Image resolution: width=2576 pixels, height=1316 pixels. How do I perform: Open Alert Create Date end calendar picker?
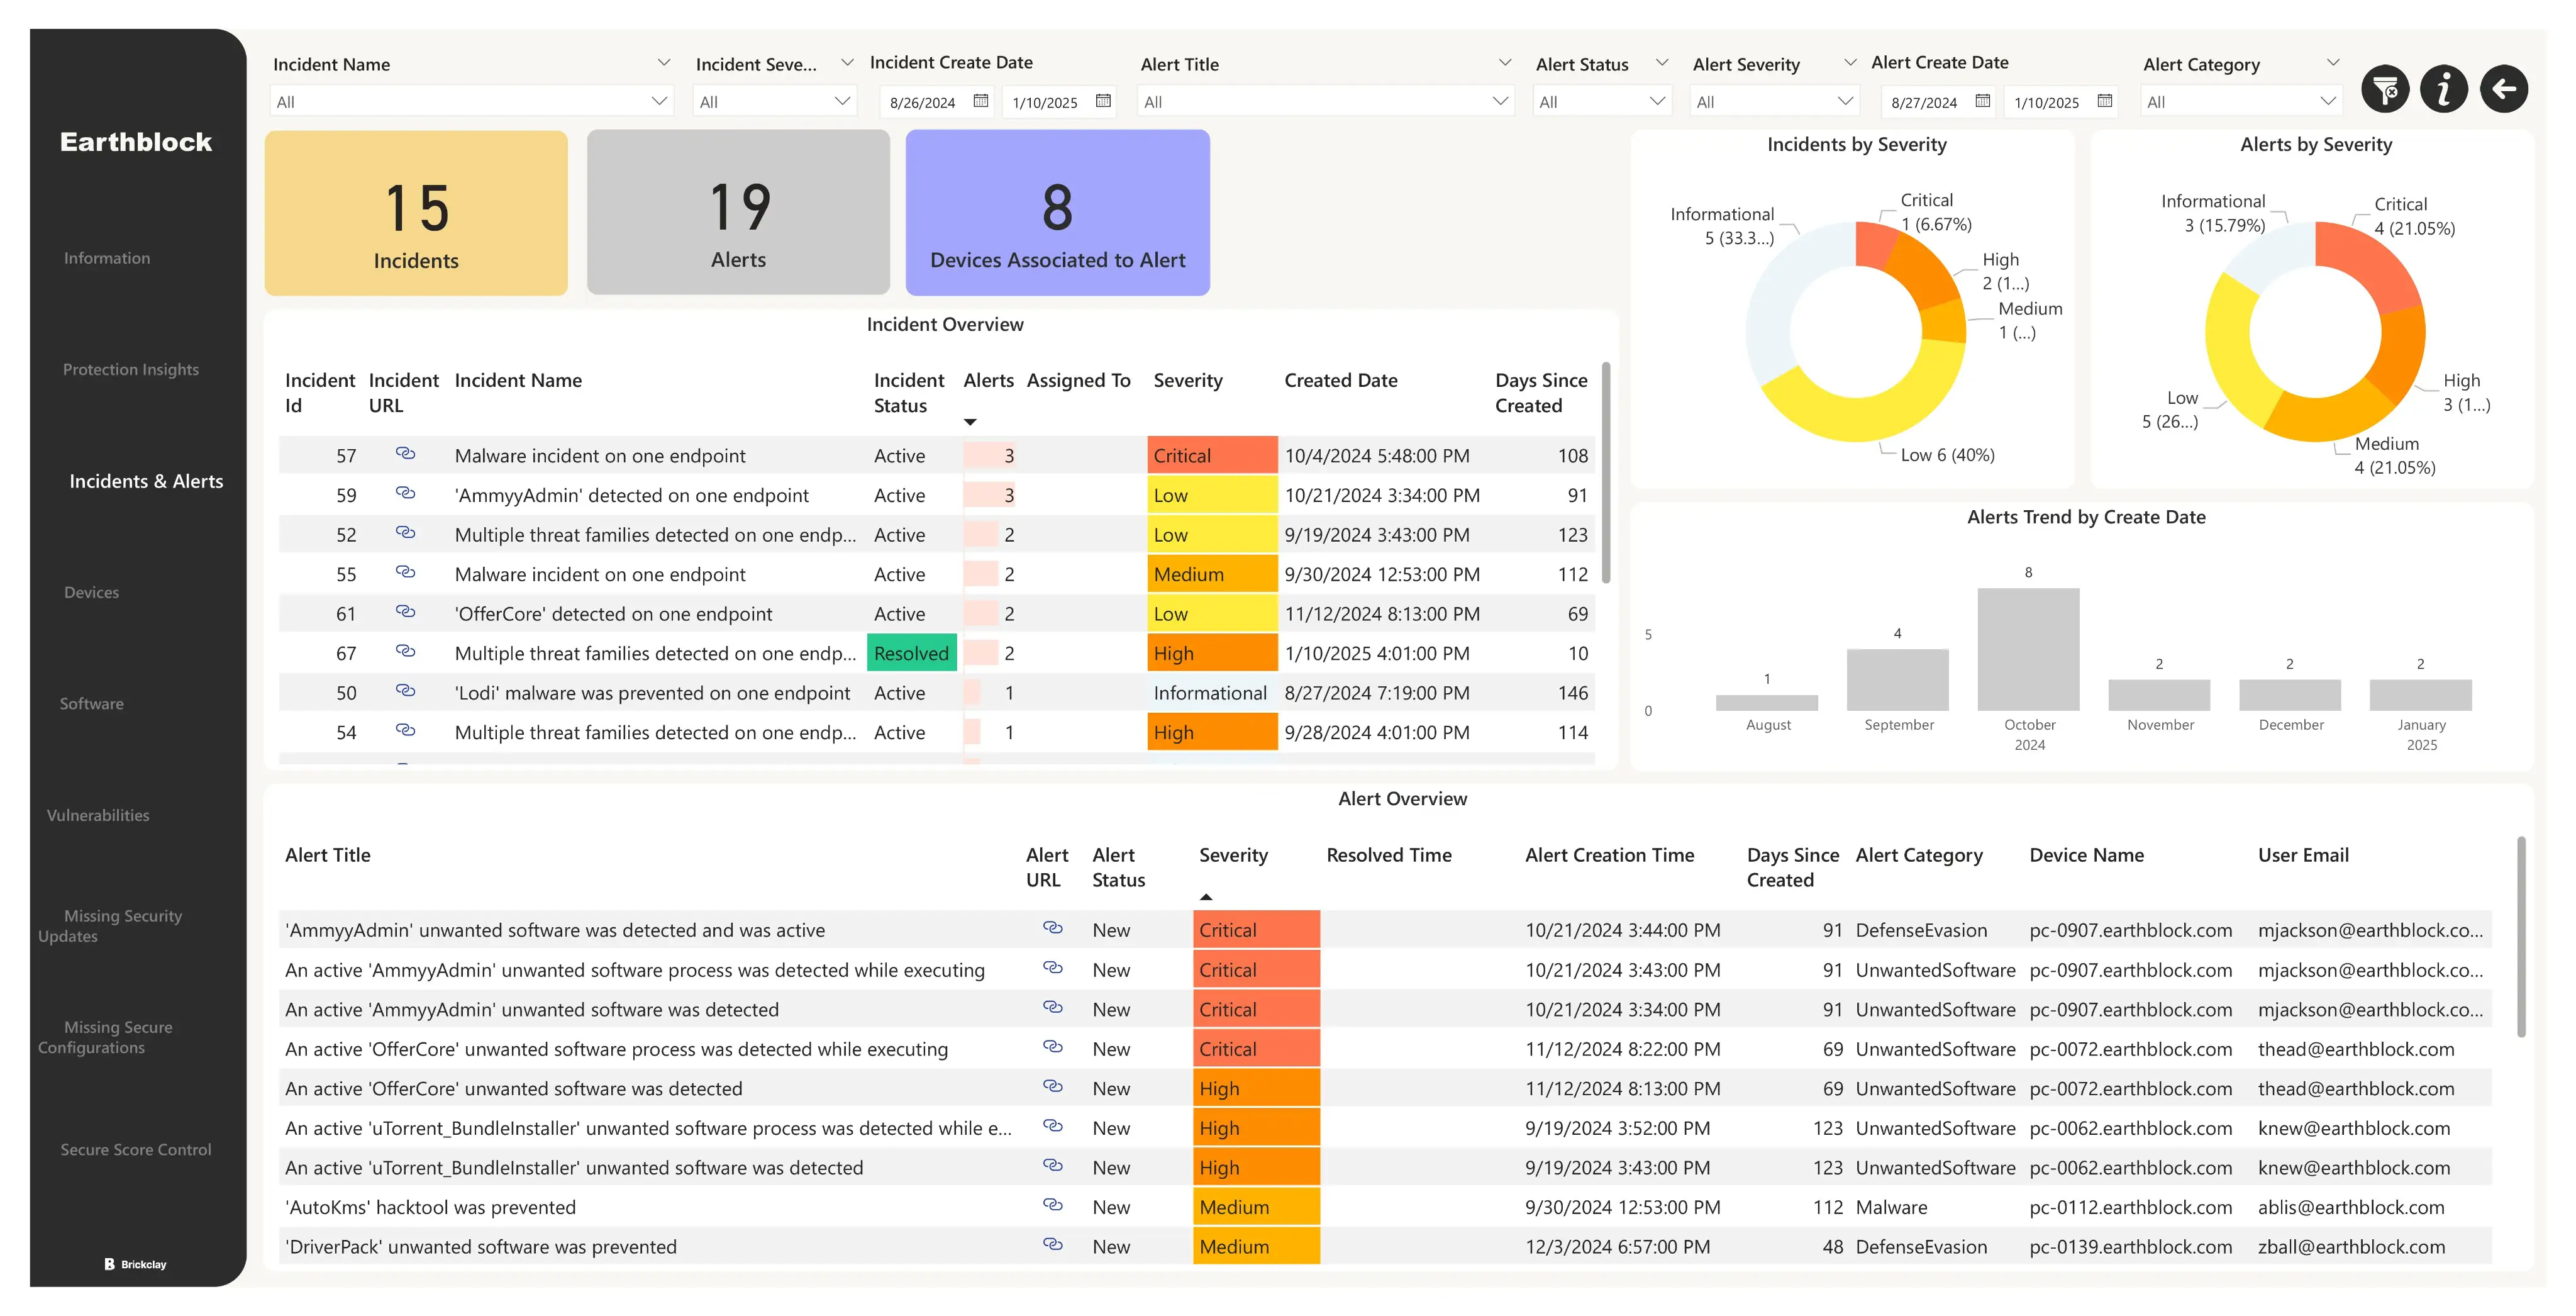[x=2104, y=101]
